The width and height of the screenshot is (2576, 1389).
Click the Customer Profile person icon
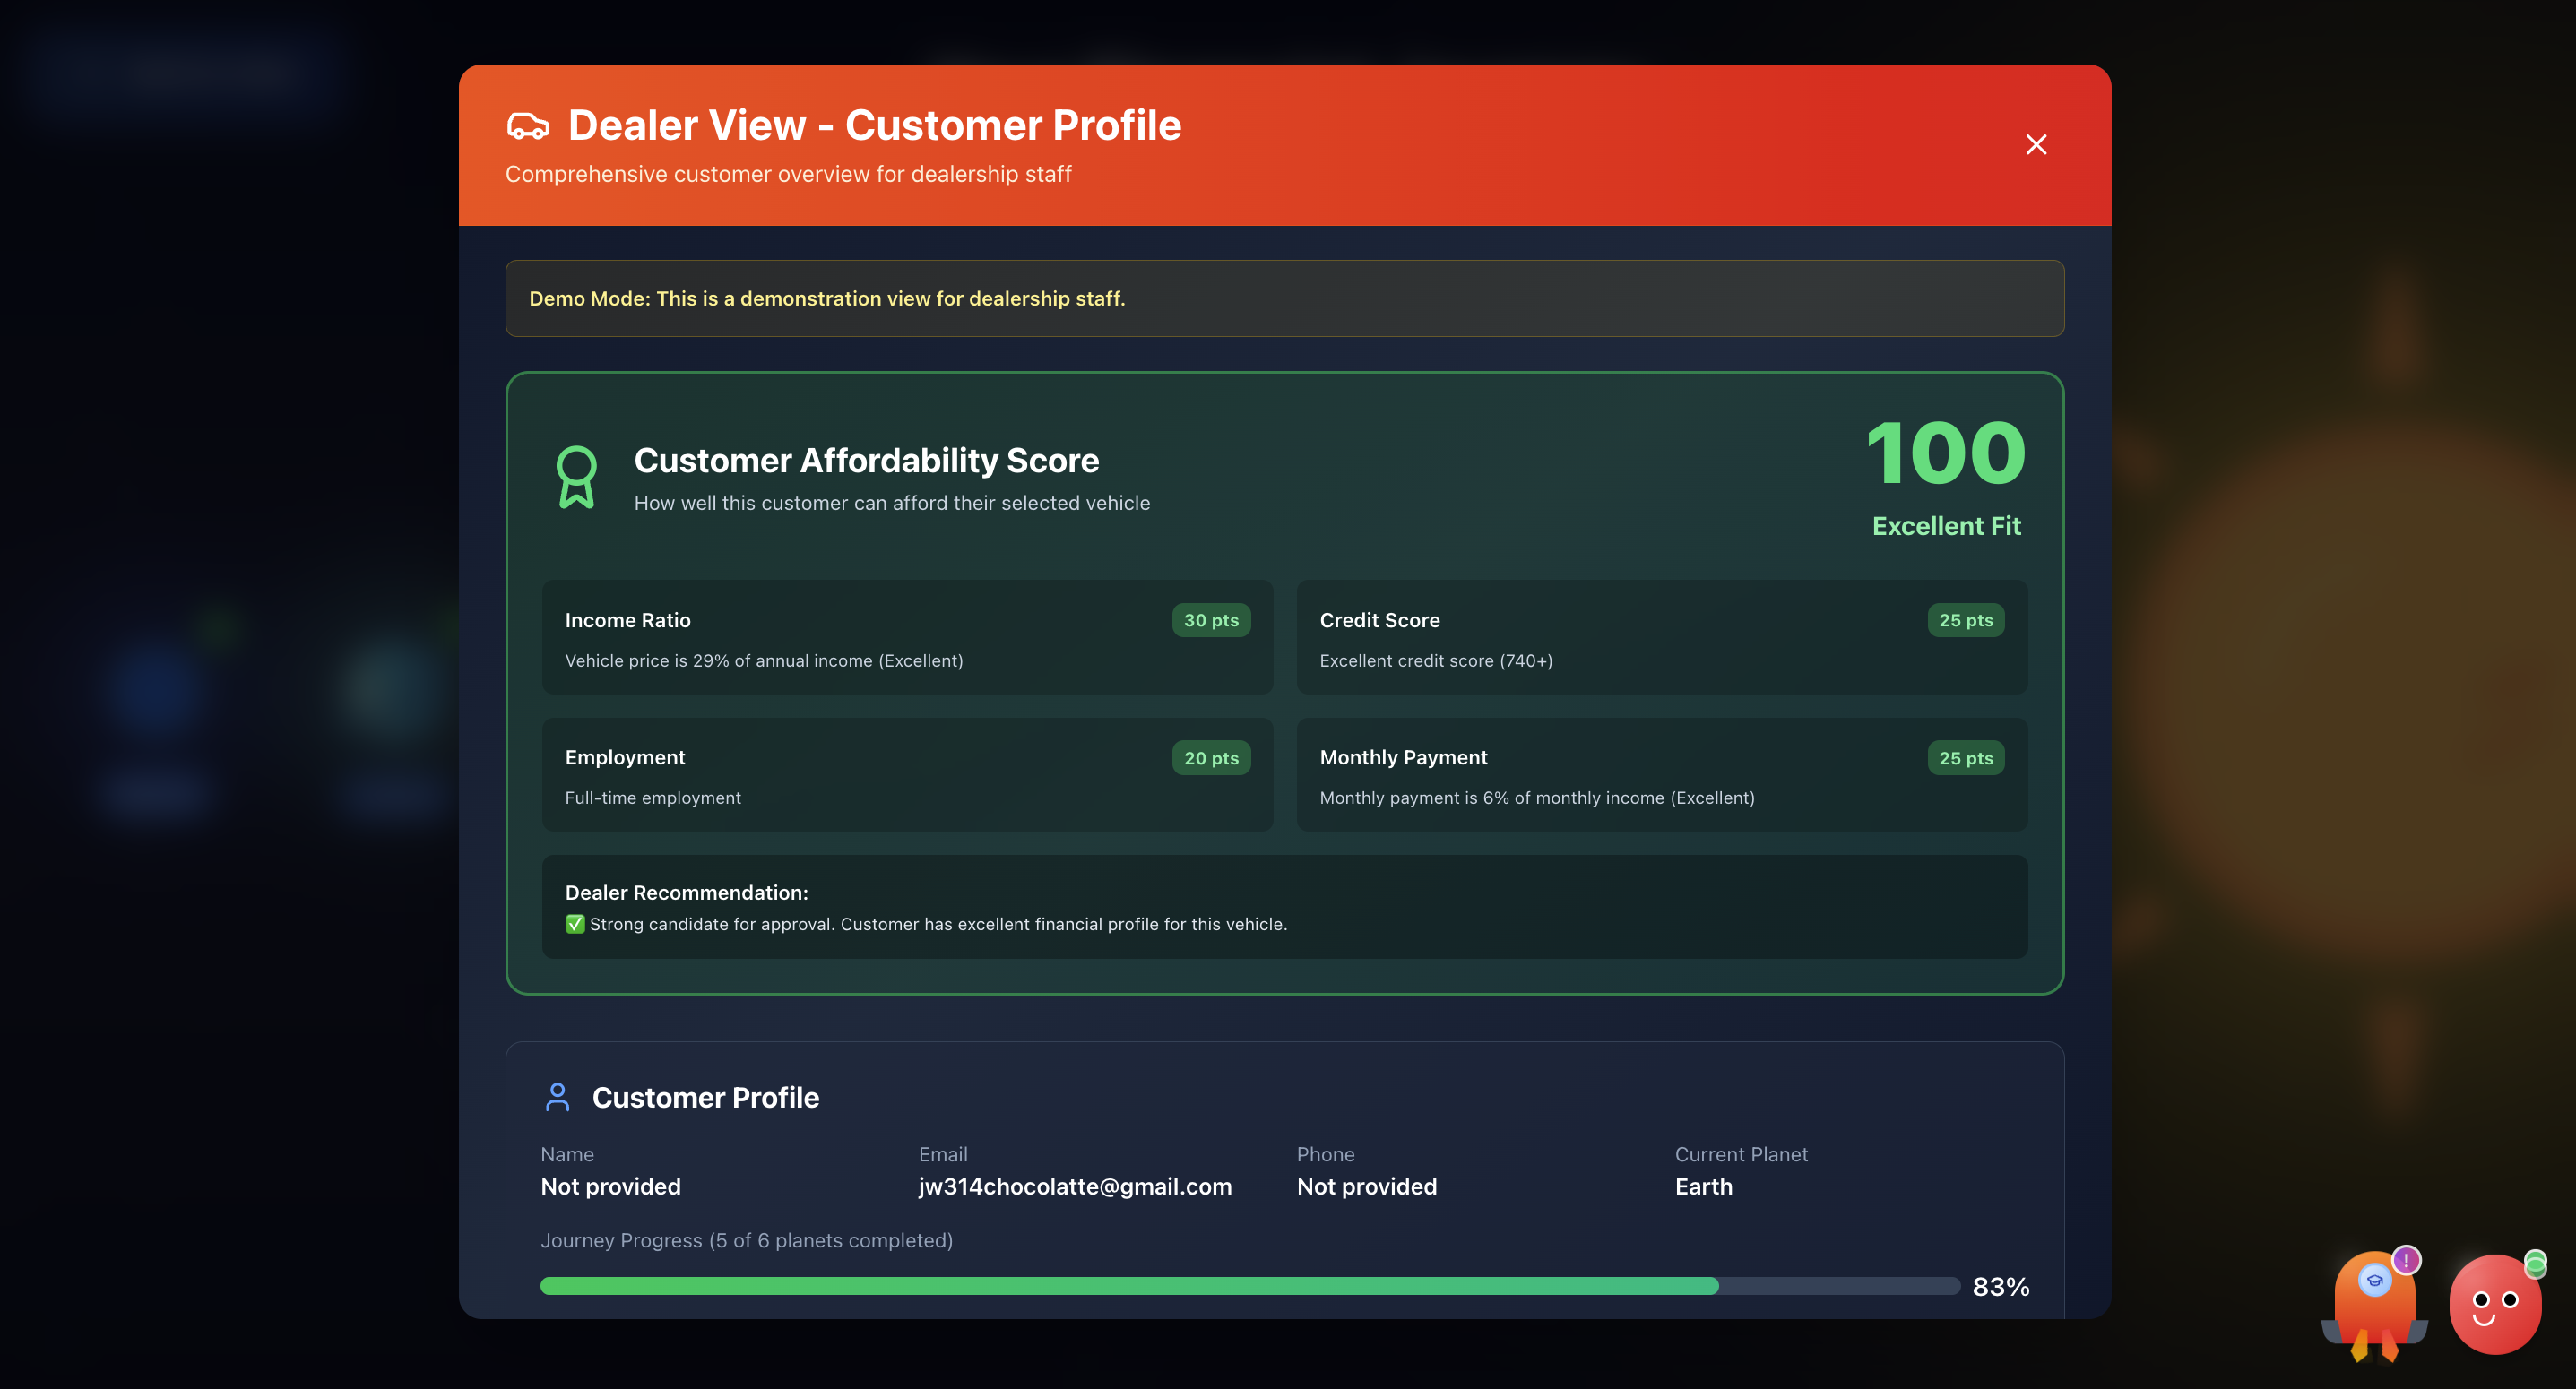[x=558, y=1097]
